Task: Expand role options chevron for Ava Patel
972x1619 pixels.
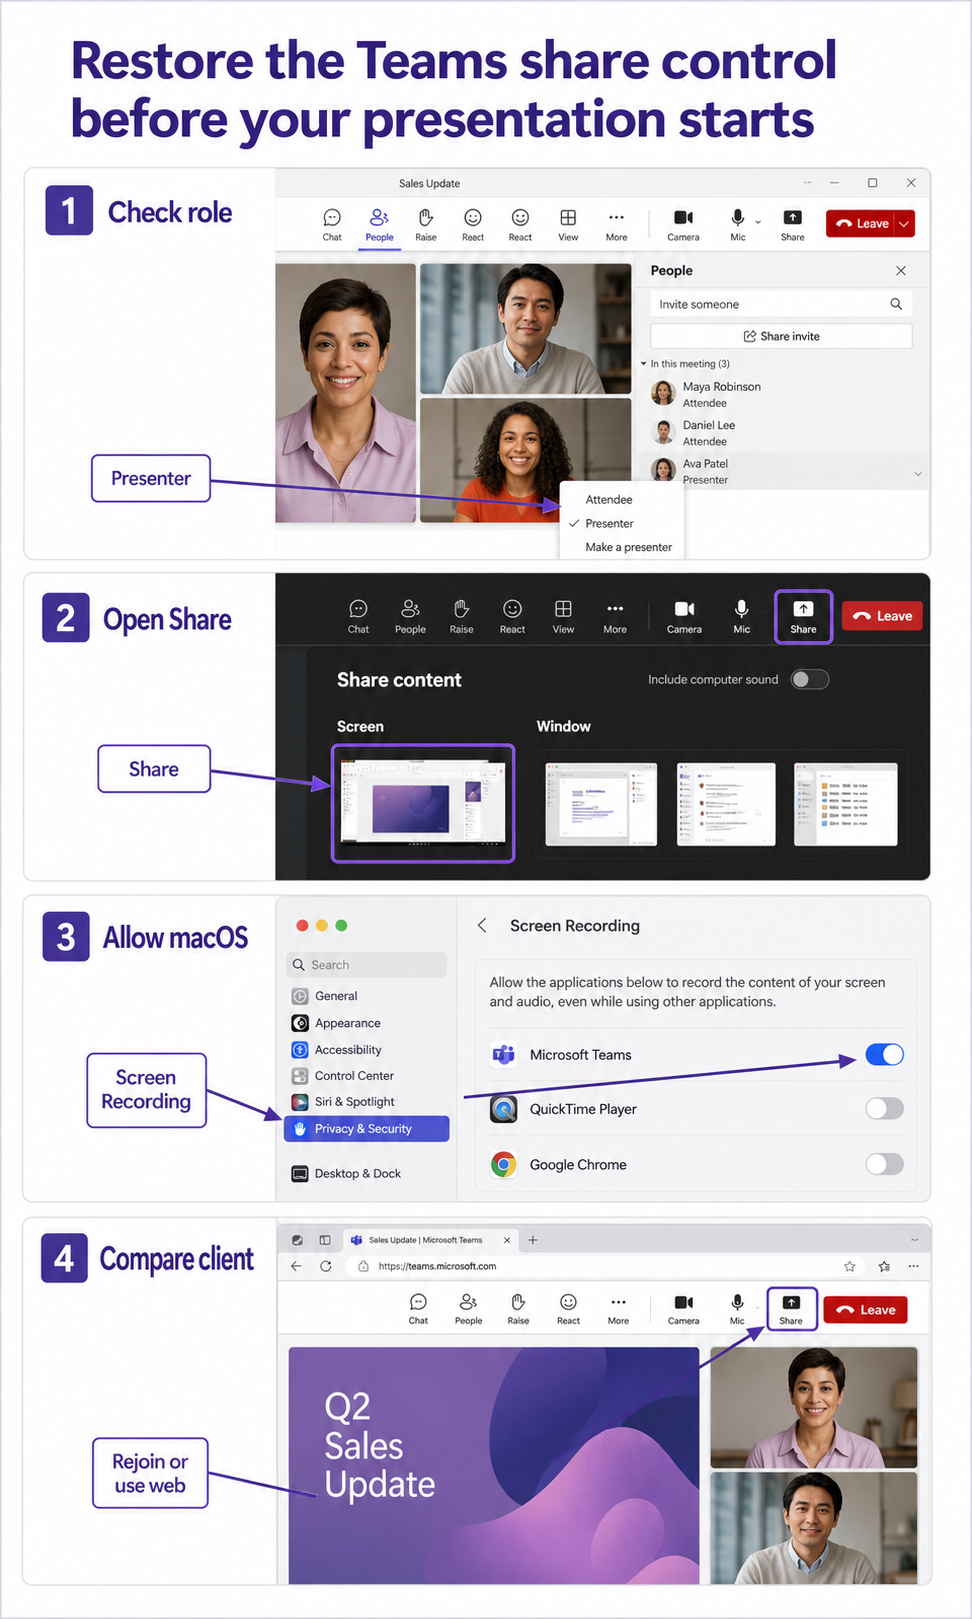Action: 918,473
